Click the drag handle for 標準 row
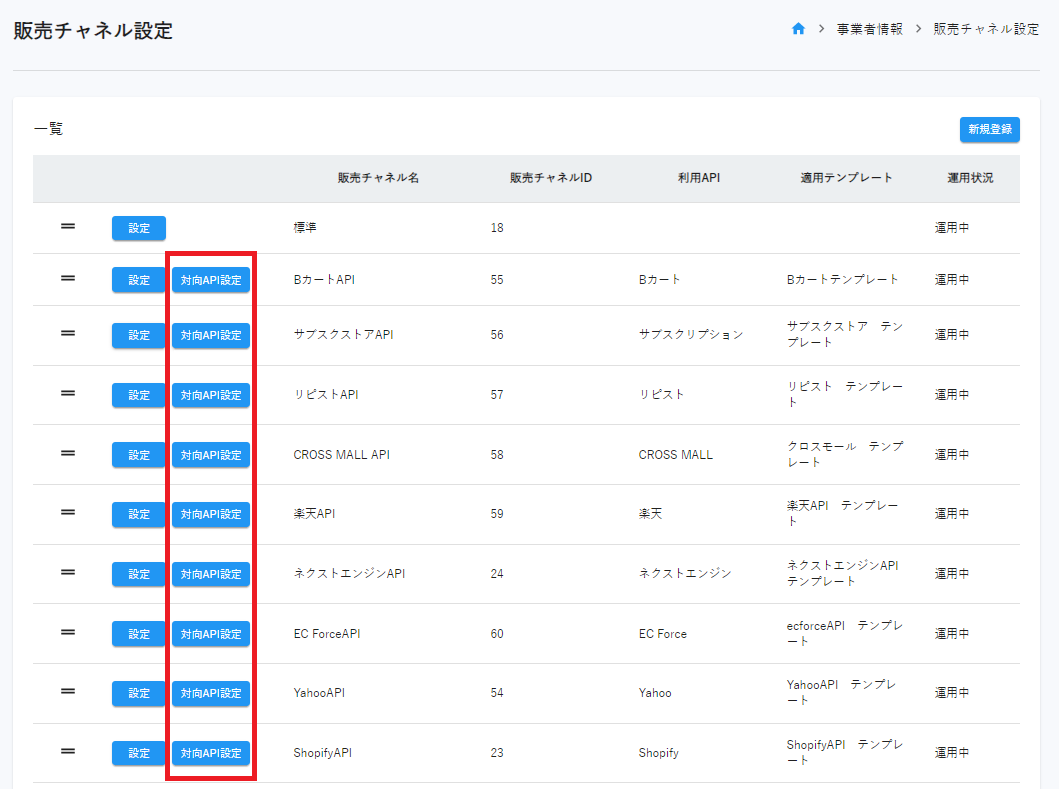Screen dimensions: 1059x789 [x=68, y=227]
